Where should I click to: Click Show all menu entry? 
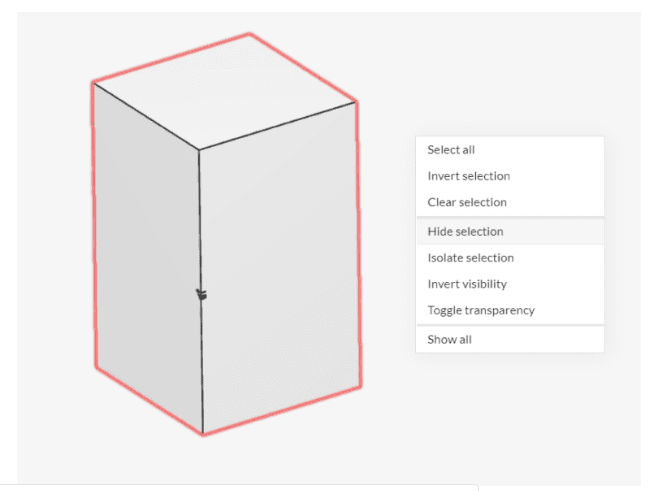pos(449,339)
